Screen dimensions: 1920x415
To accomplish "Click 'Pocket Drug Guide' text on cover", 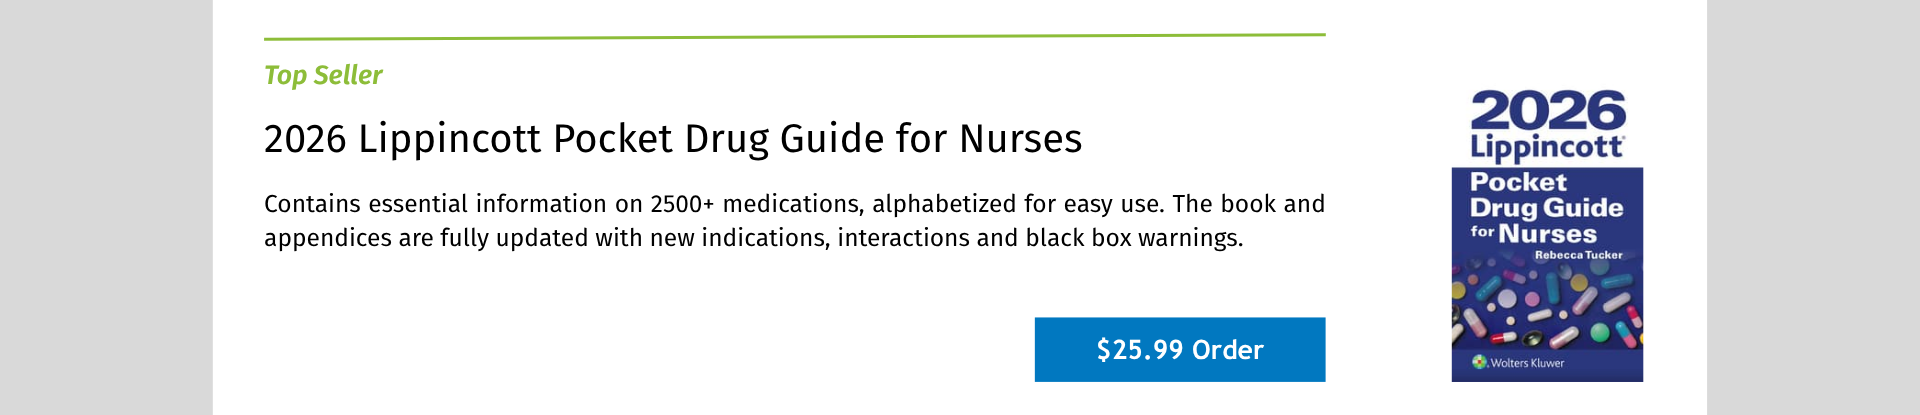I will click(x=1545, y=195).
